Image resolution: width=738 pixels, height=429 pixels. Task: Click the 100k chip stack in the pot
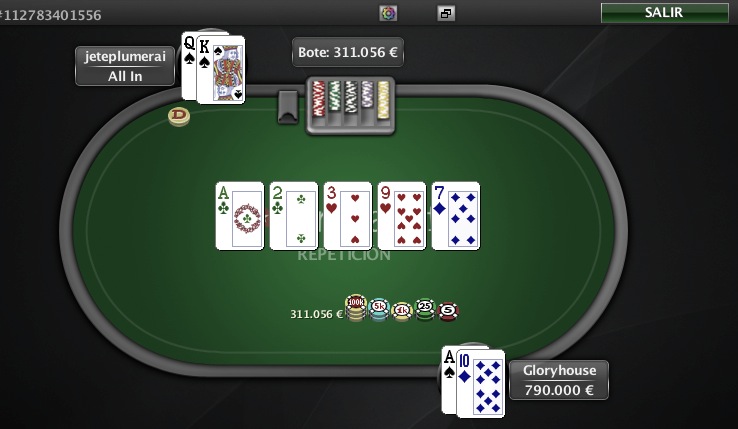356,308
